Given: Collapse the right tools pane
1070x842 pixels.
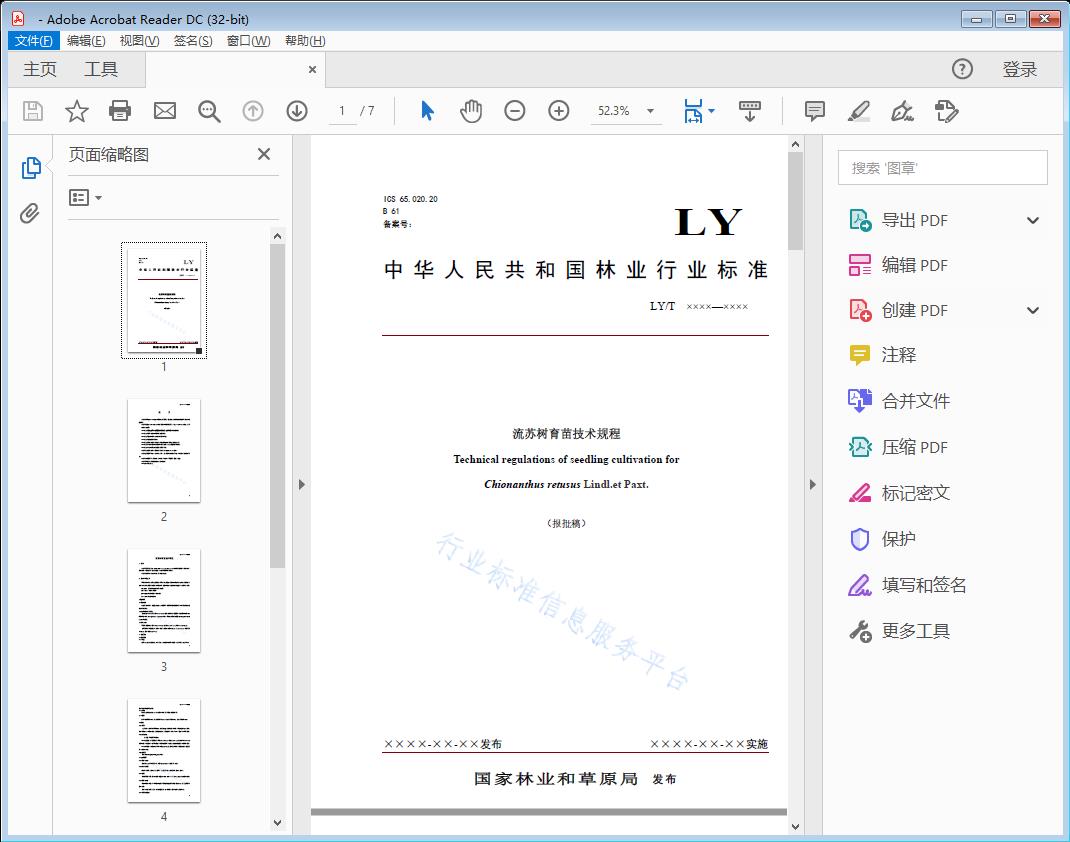Looking at the screenshot, I should click(812, 485).
